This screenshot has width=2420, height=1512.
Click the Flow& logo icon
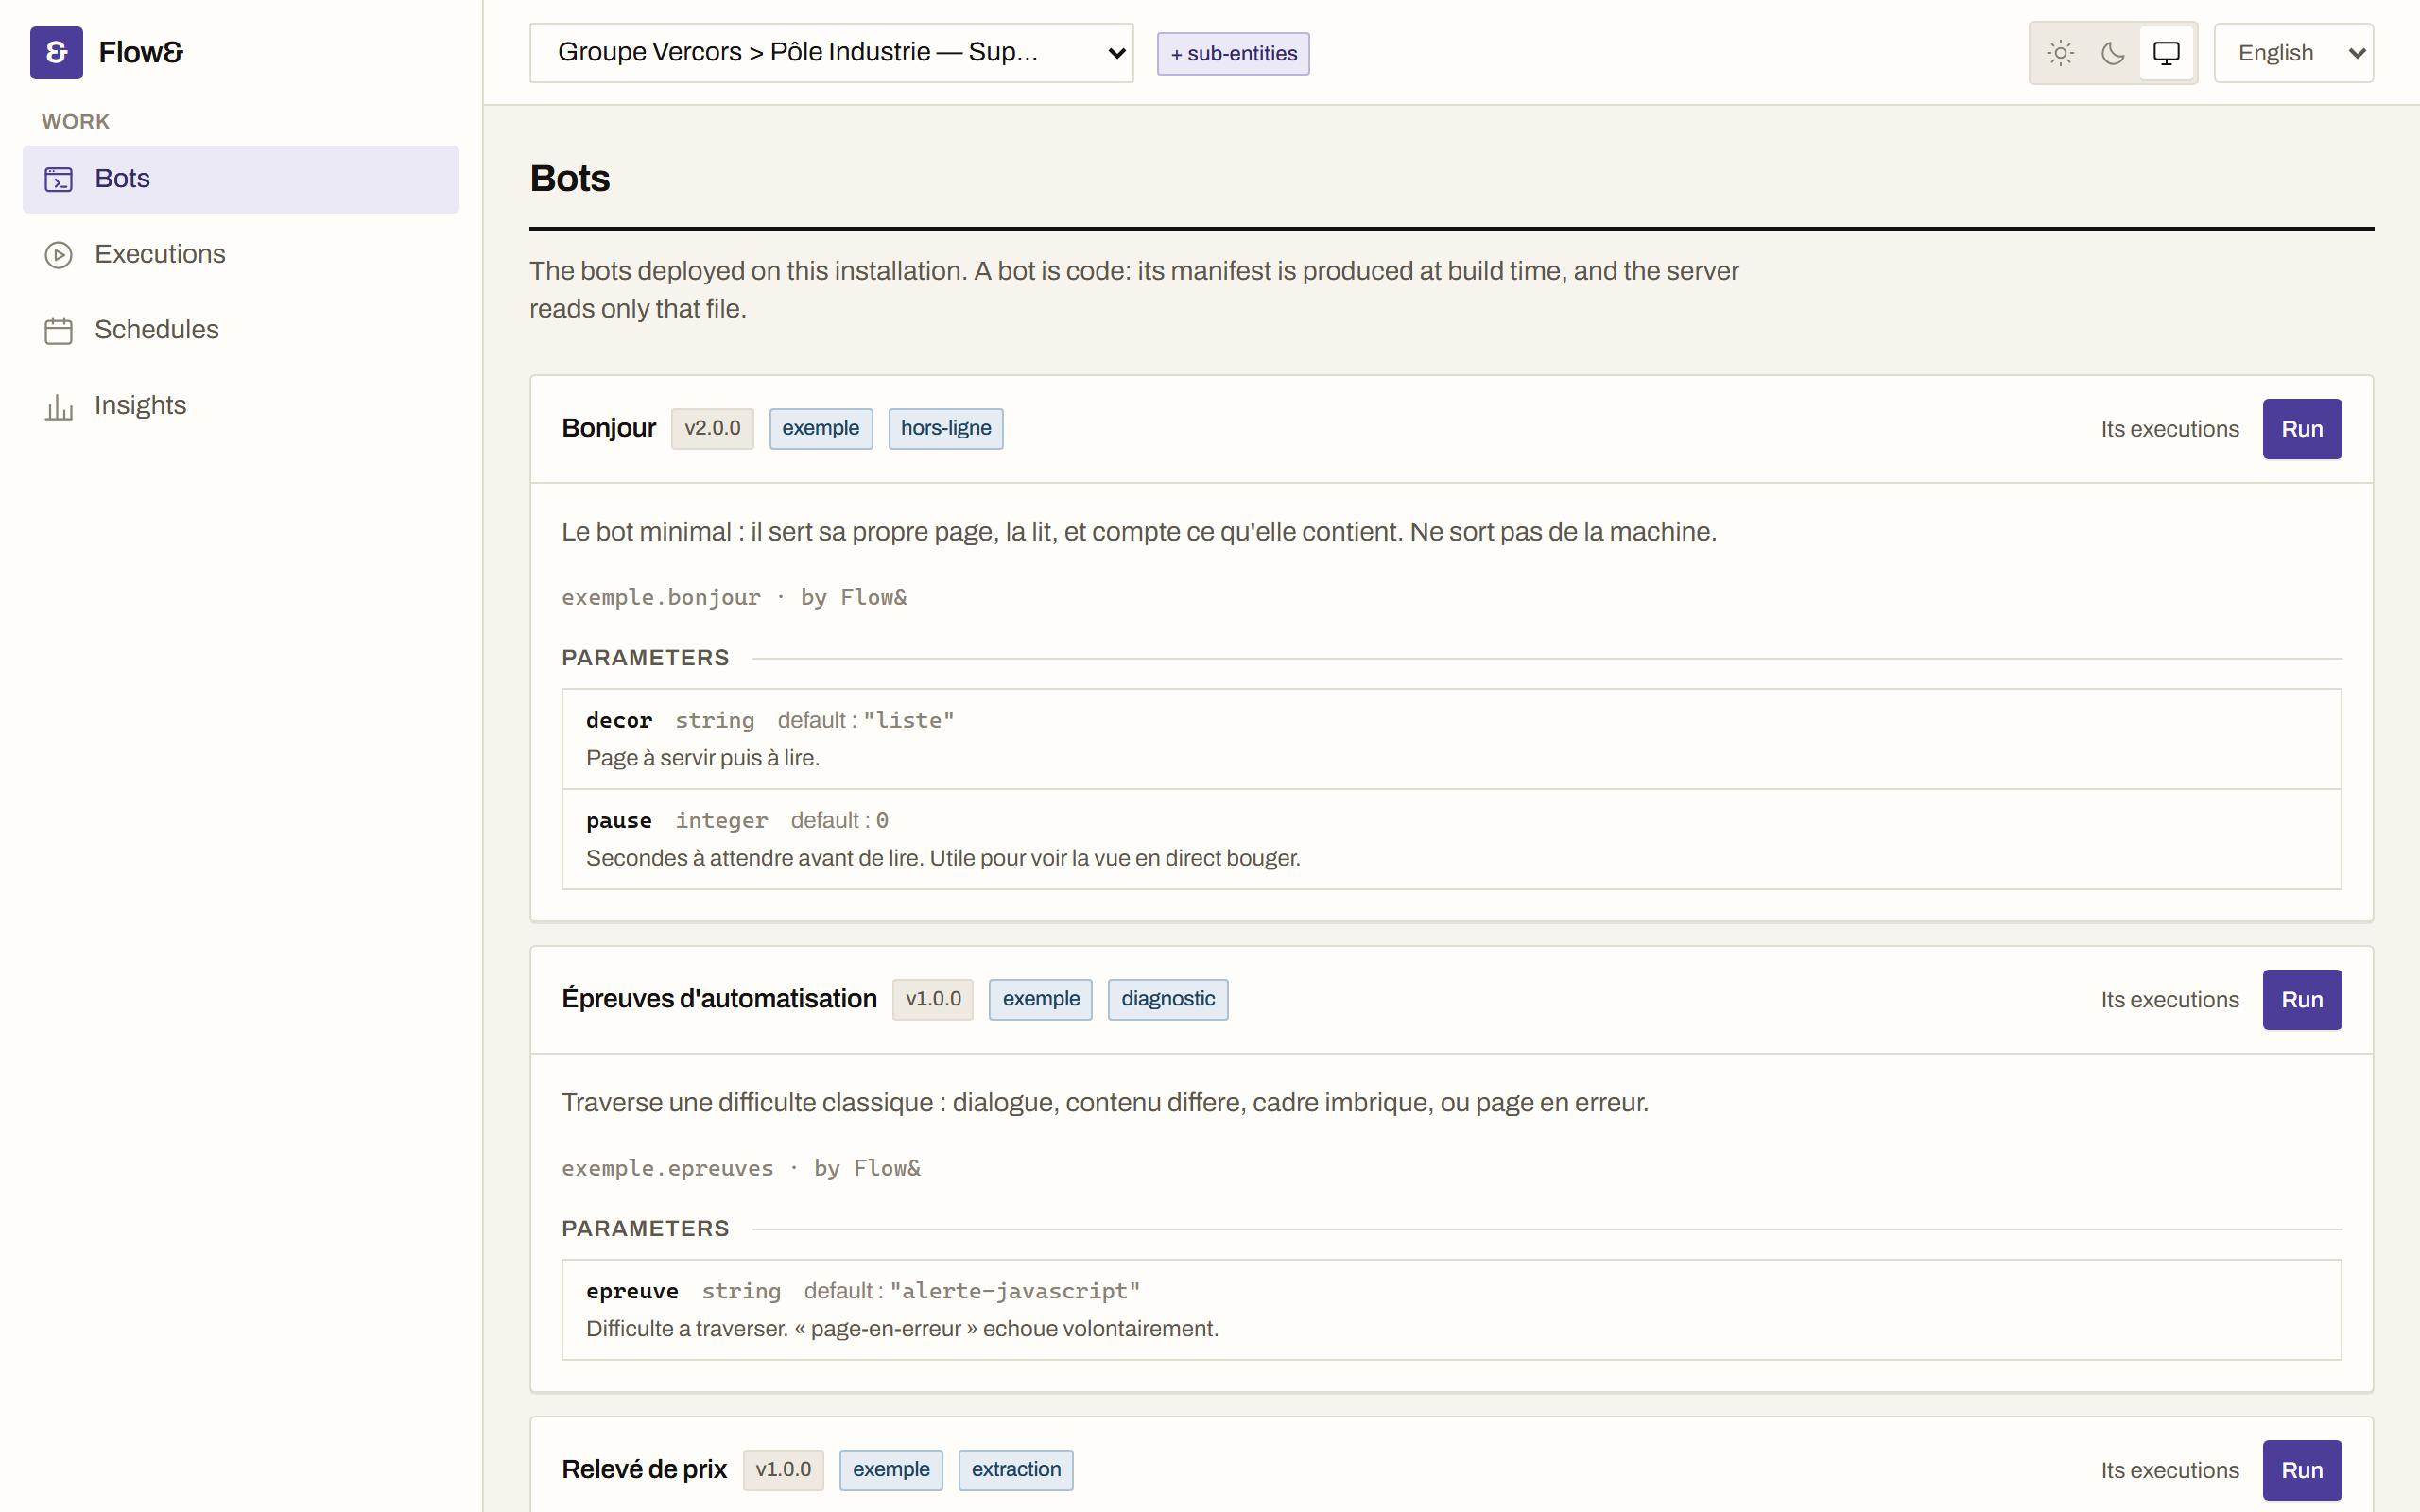(56, 52)
